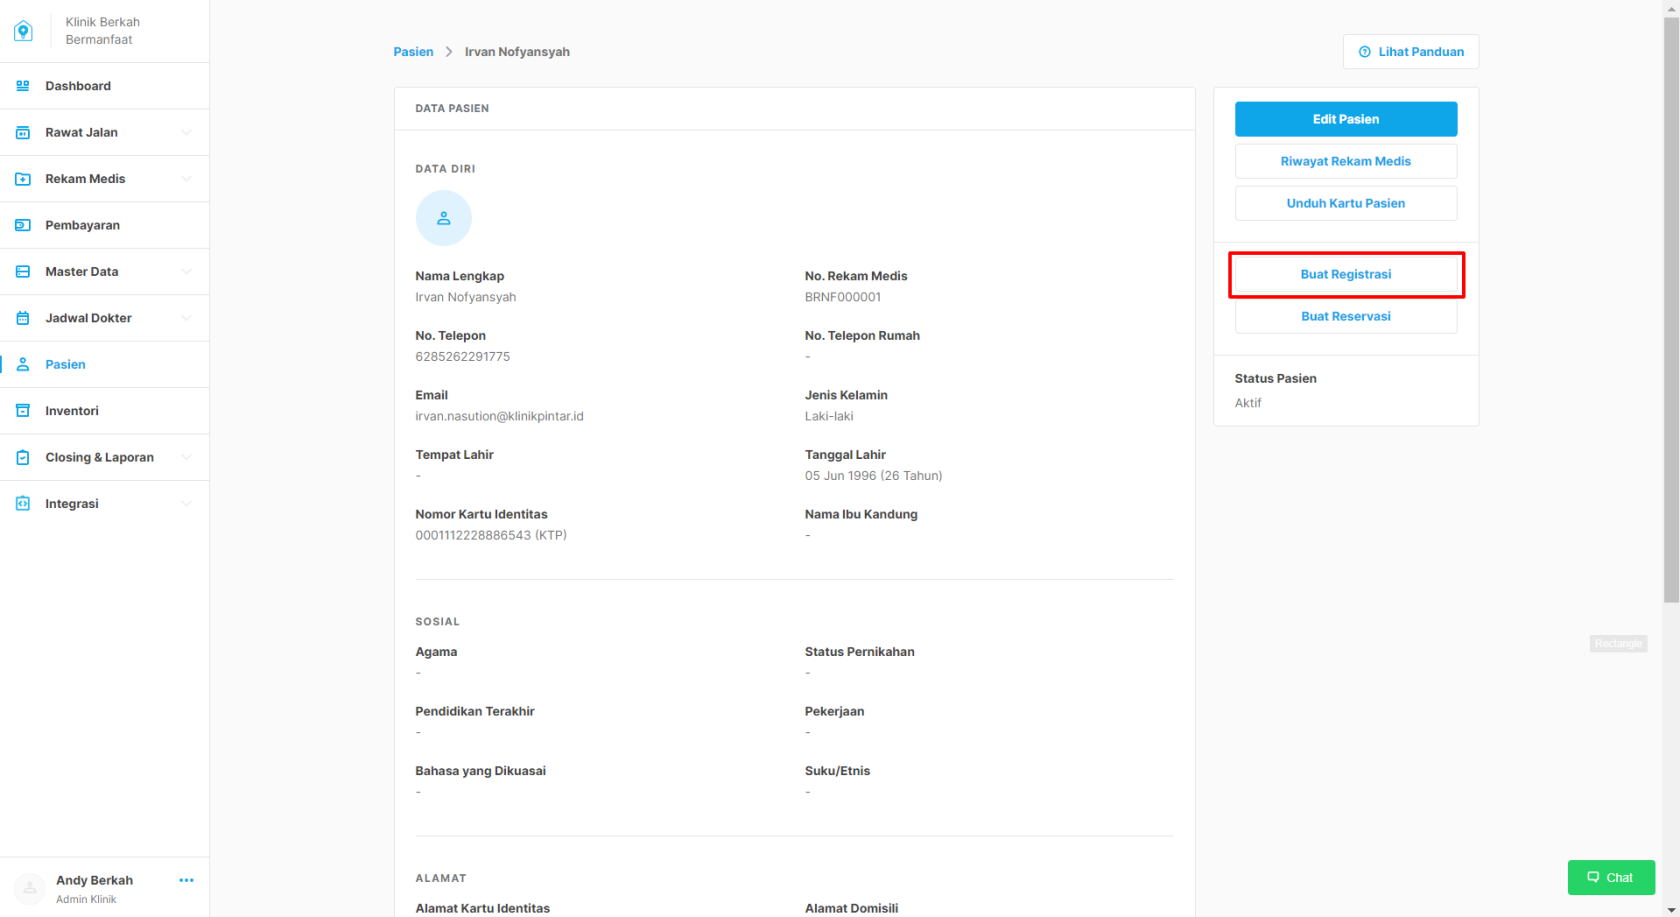1680x917 pixels.
Task: Click the Buat Registrasi button
Action: point(1346,274)
